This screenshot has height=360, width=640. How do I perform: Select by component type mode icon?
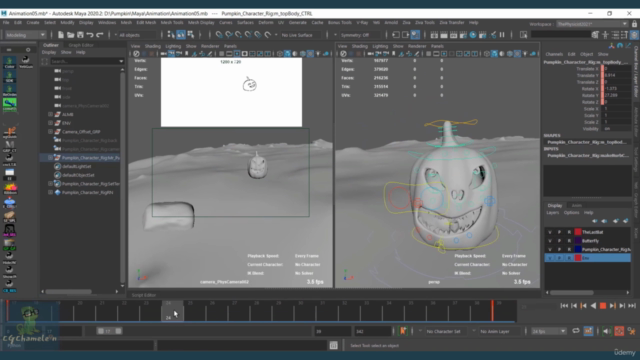[191, 35]
